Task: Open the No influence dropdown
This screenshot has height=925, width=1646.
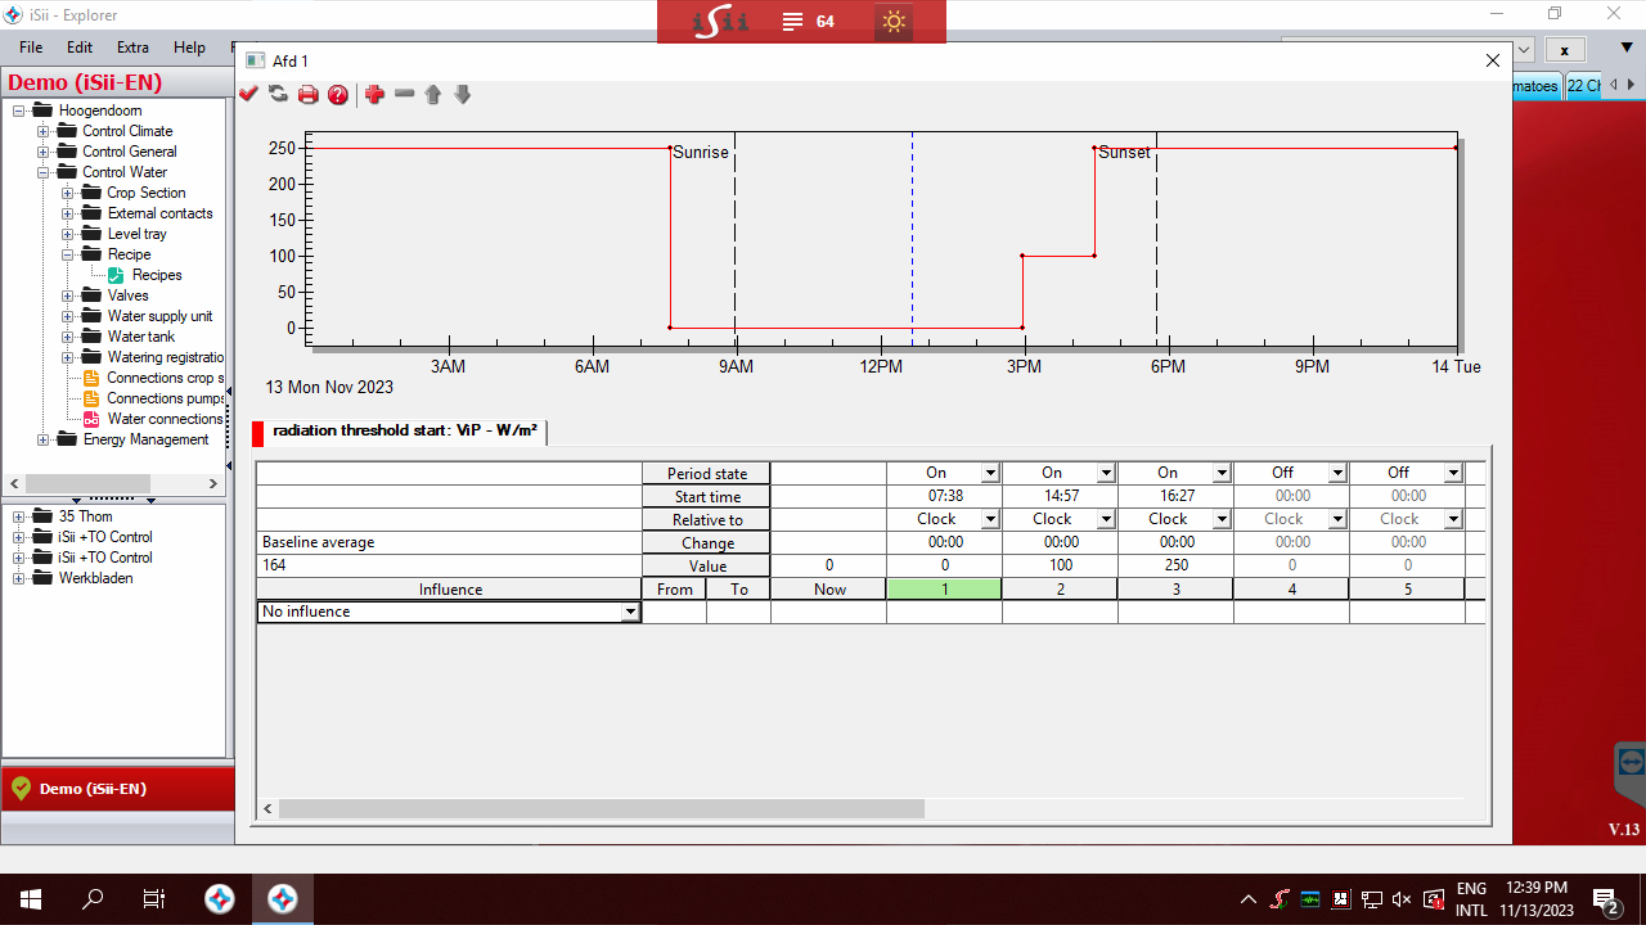Action: coord(629,612)
